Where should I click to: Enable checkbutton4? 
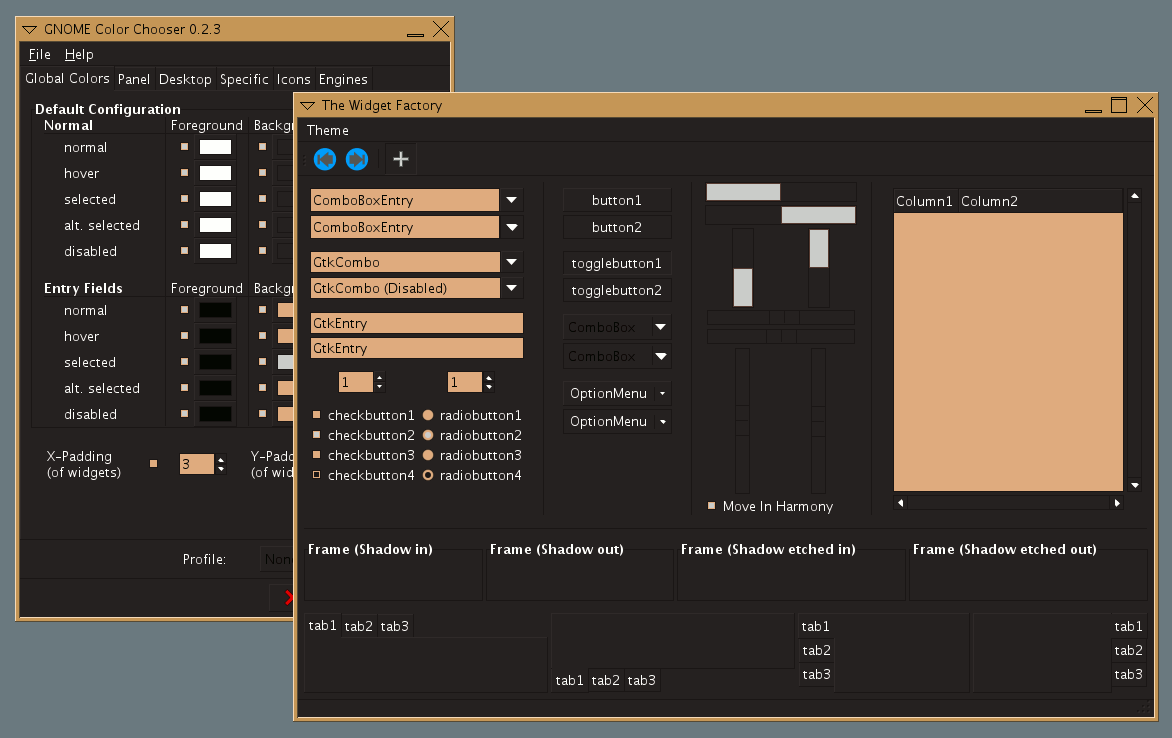click(316, 475)
